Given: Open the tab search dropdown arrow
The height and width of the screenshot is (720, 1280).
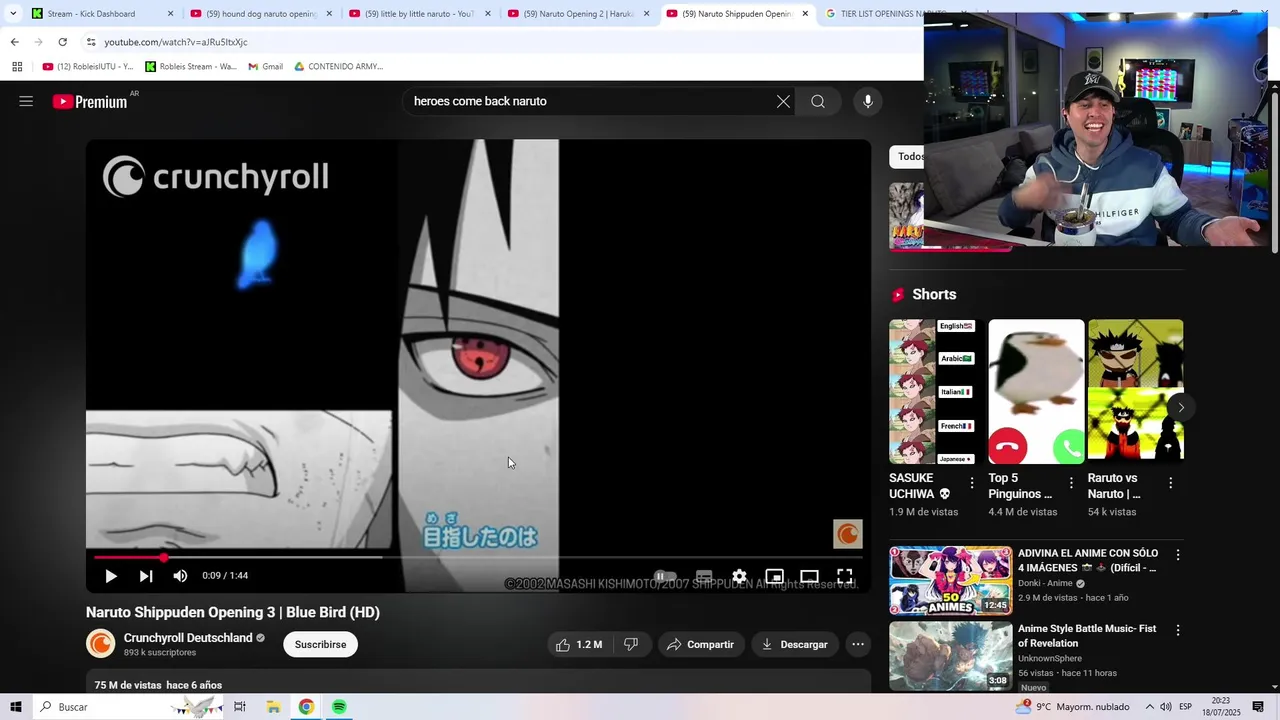Looking at the screenshot, I should (x=13, y=14).
